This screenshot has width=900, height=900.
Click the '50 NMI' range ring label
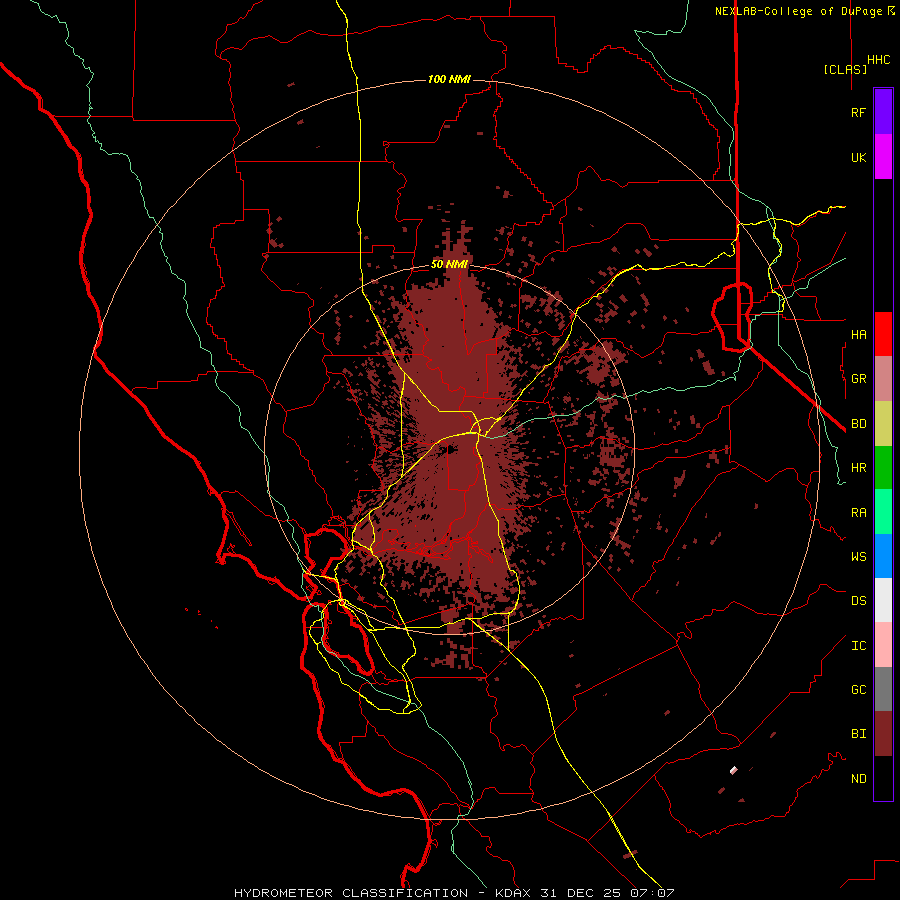click(x=449, y=265)
